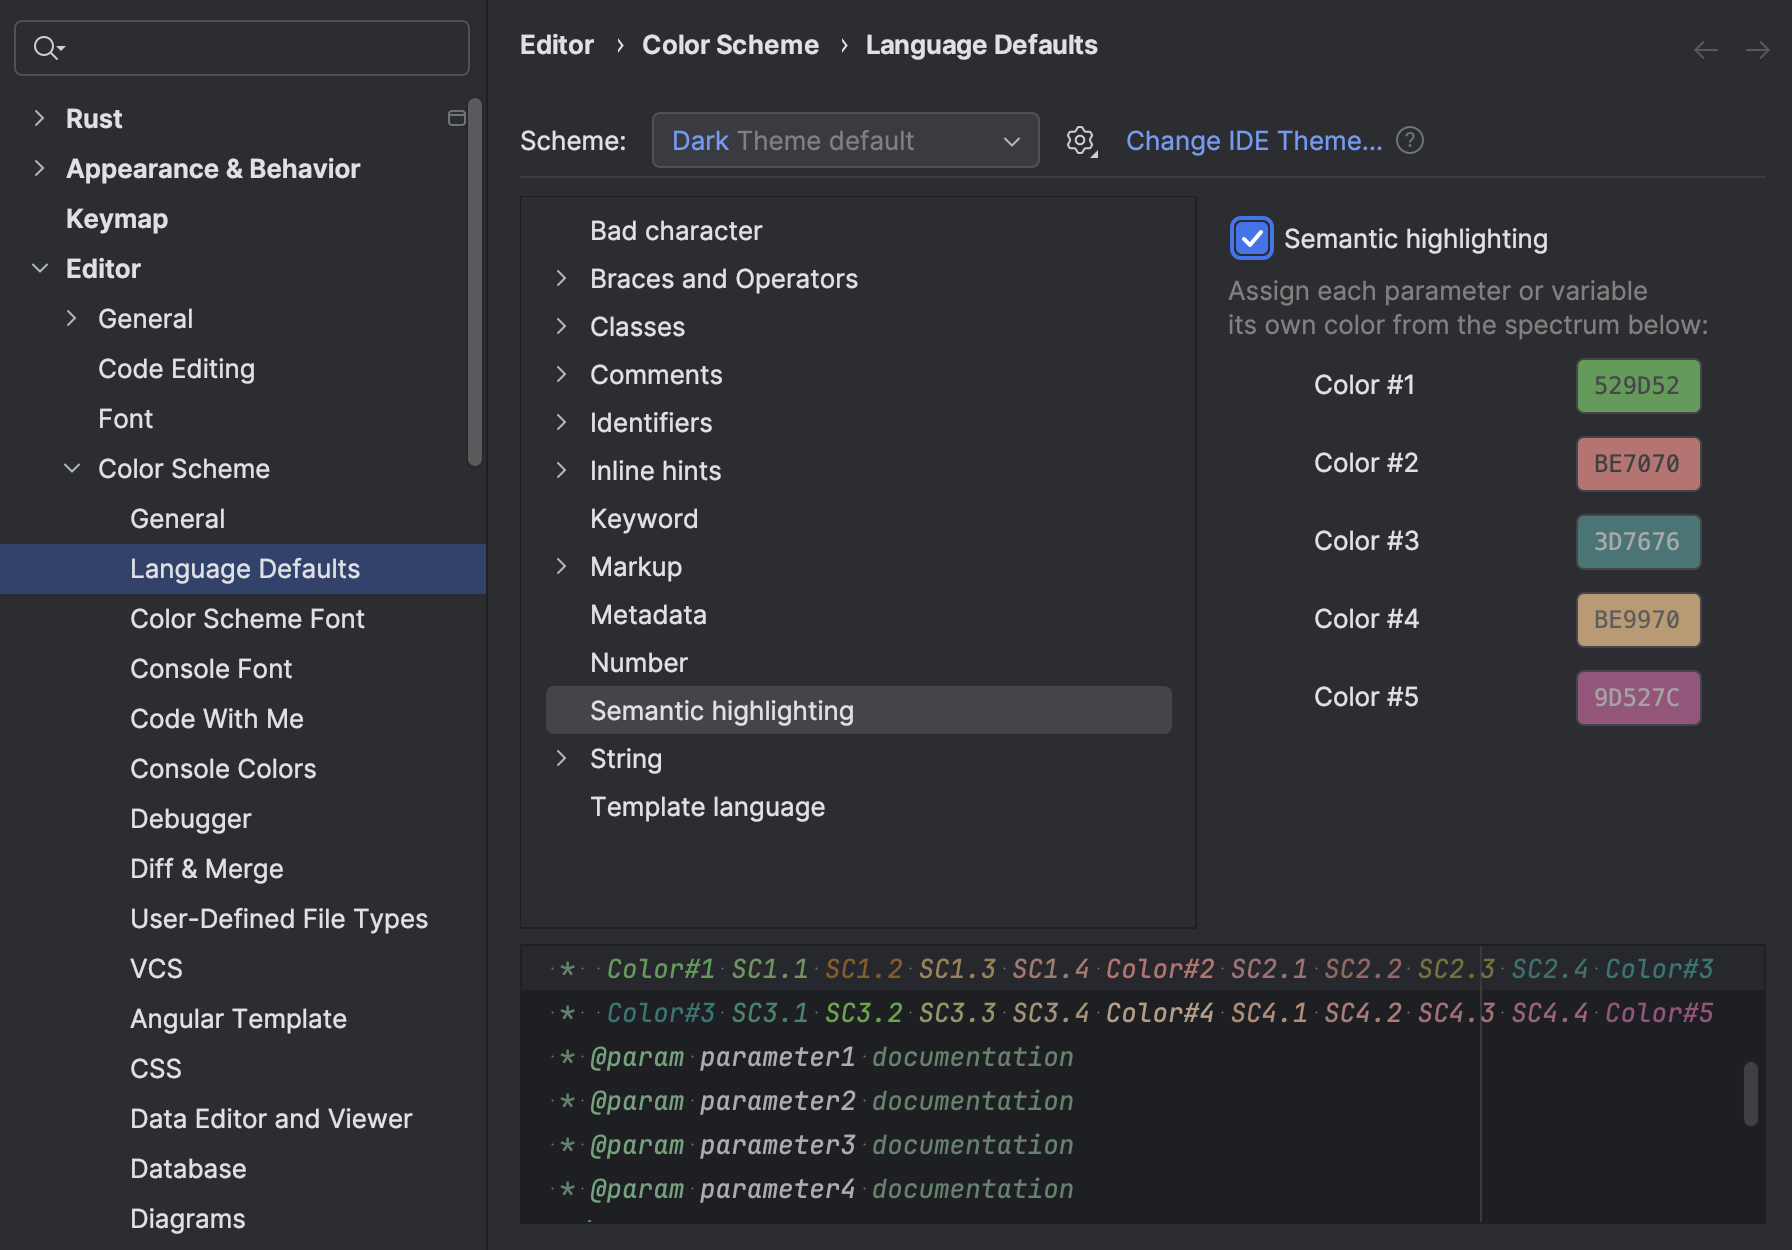Image resolution: width=1792 pixels, height=1250 pixels.
Task: Open Console Font page
Action: (211, 669)
